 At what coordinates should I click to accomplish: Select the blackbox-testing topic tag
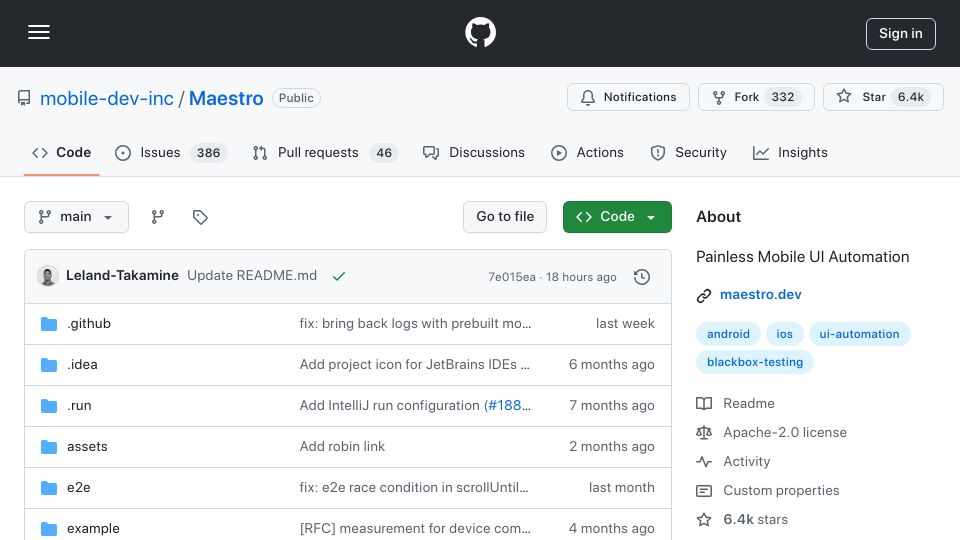754,362
